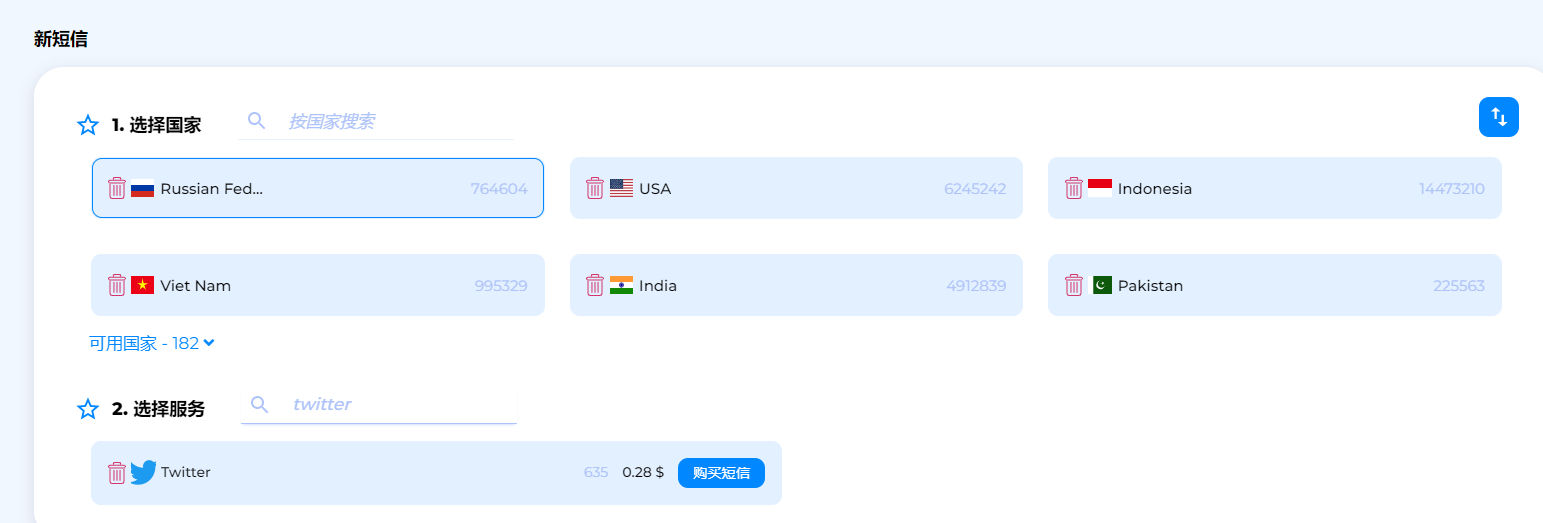Click the trash icon next to Viet Nam

click(117, 285)
